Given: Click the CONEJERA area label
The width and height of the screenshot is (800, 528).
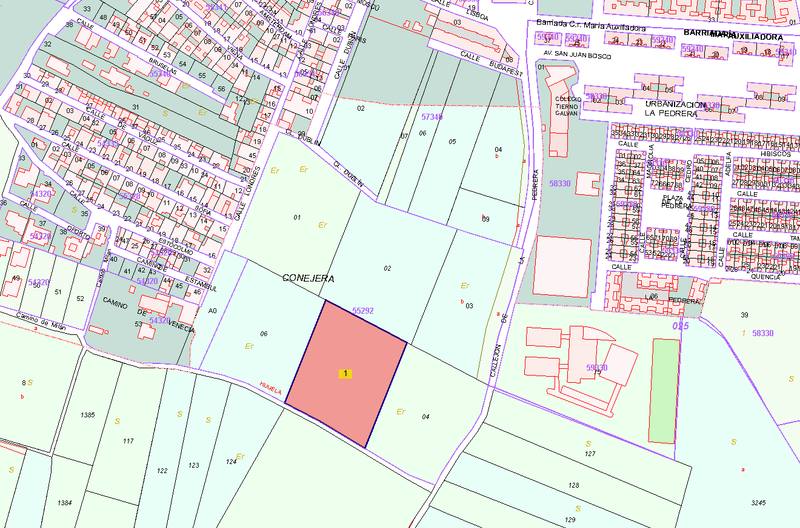Looking at the screenshot, I should click(x=309, y=279).
